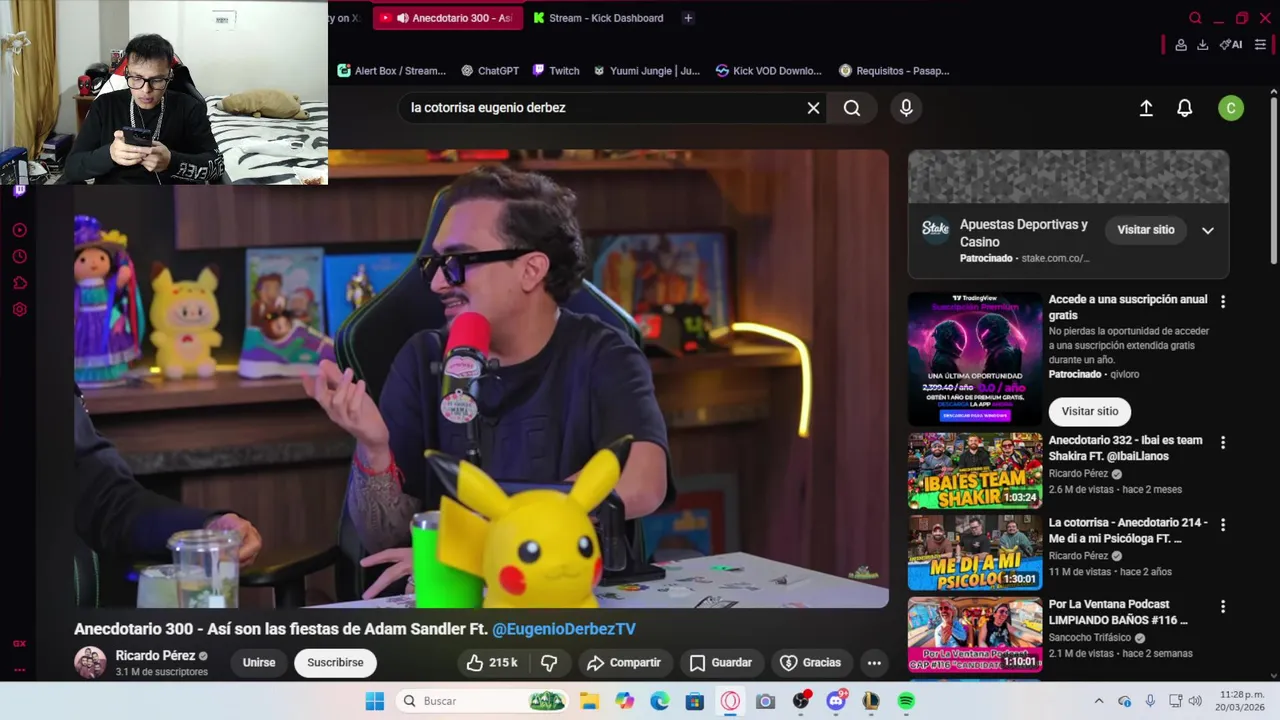Share the video using Compartir
This screenshot has width=1280, height=720.
pyautogui.click(x=624, y=662)
